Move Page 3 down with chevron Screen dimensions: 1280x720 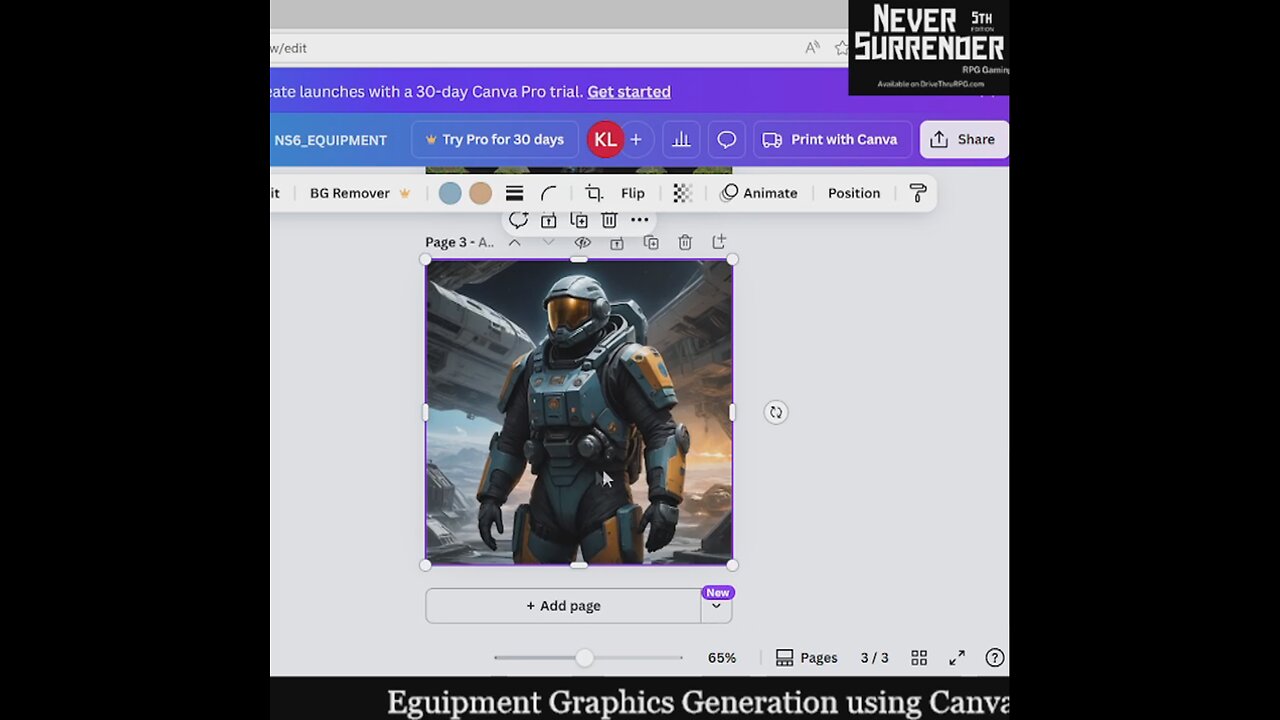tap(548, 242)
